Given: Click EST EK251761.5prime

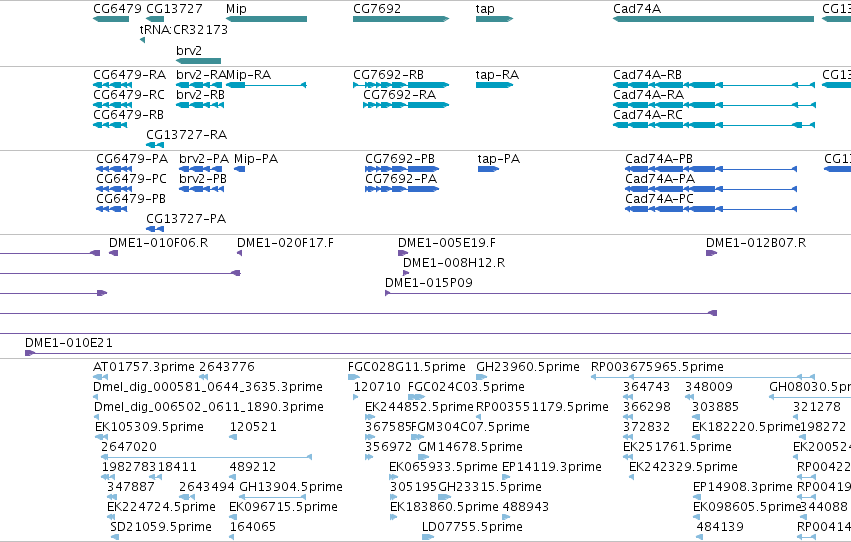Looking at the screenshot, I should click(628, 457).
